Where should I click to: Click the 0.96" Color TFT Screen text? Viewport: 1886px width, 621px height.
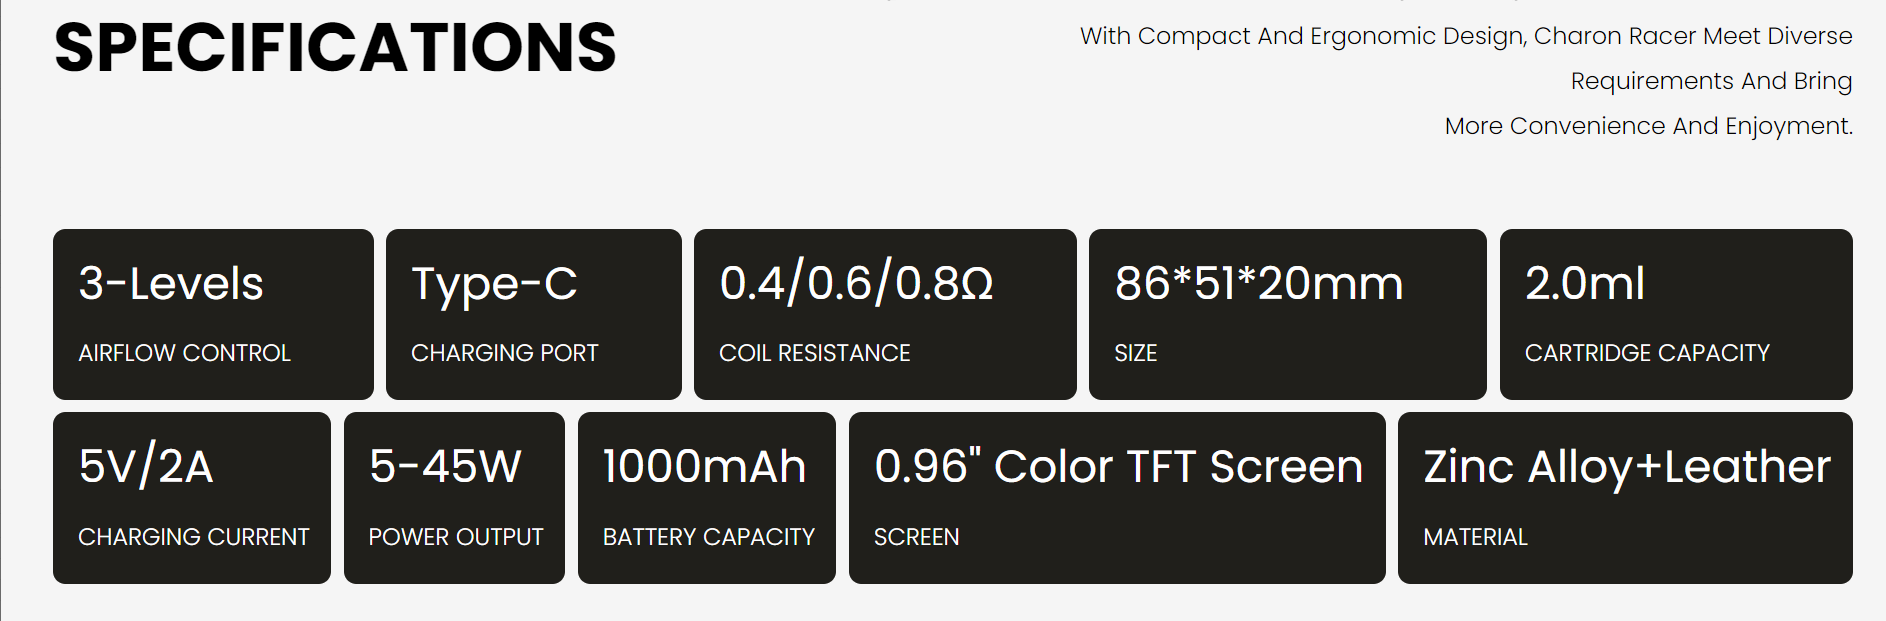[x=1118, y=467]
